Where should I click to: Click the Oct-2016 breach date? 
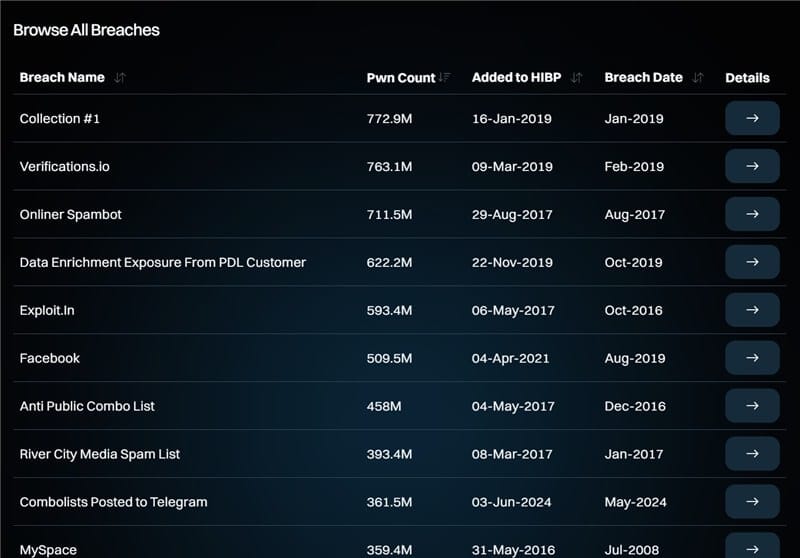[634, 311]
